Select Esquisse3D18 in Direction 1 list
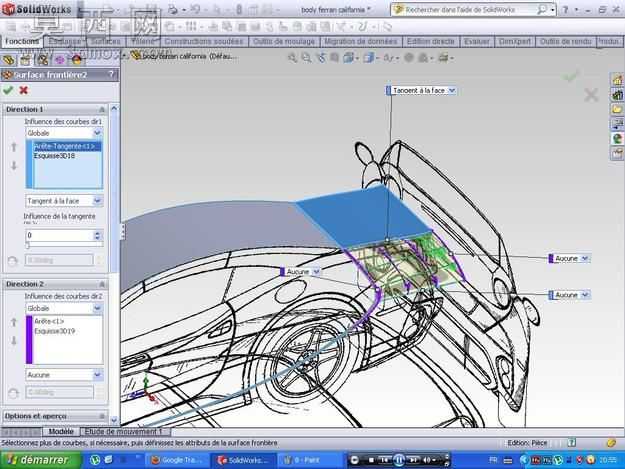This screenshot has height=469, width=625. click(54, 156)
